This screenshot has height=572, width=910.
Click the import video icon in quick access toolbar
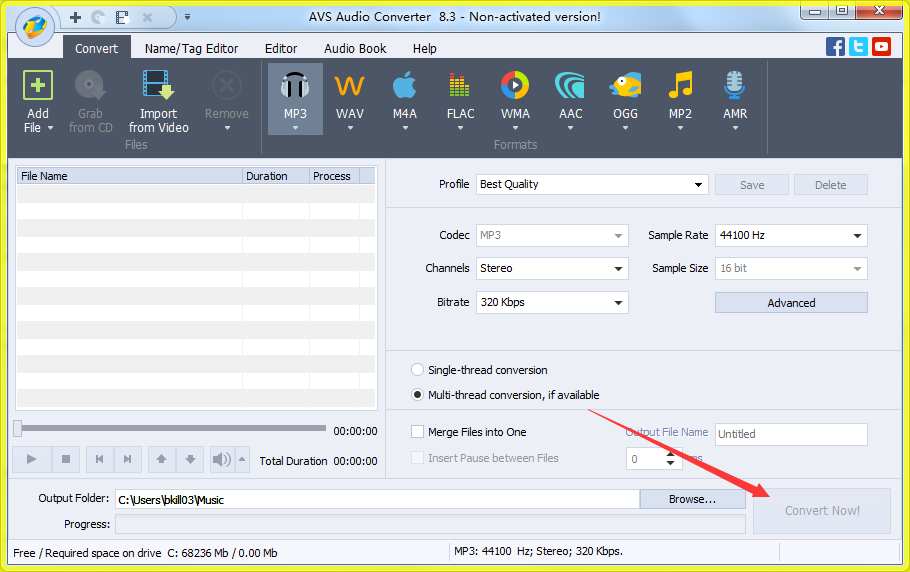coord(122,17)
